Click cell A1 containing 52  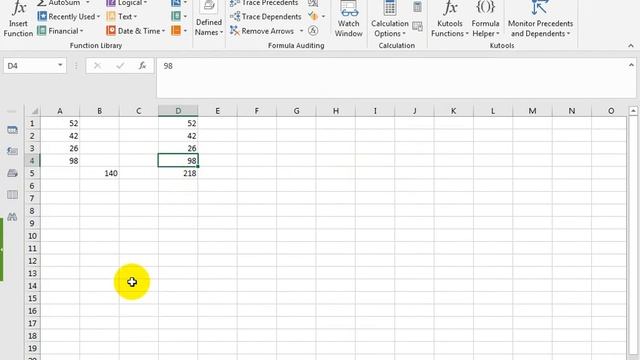click(x=60, y=123)
